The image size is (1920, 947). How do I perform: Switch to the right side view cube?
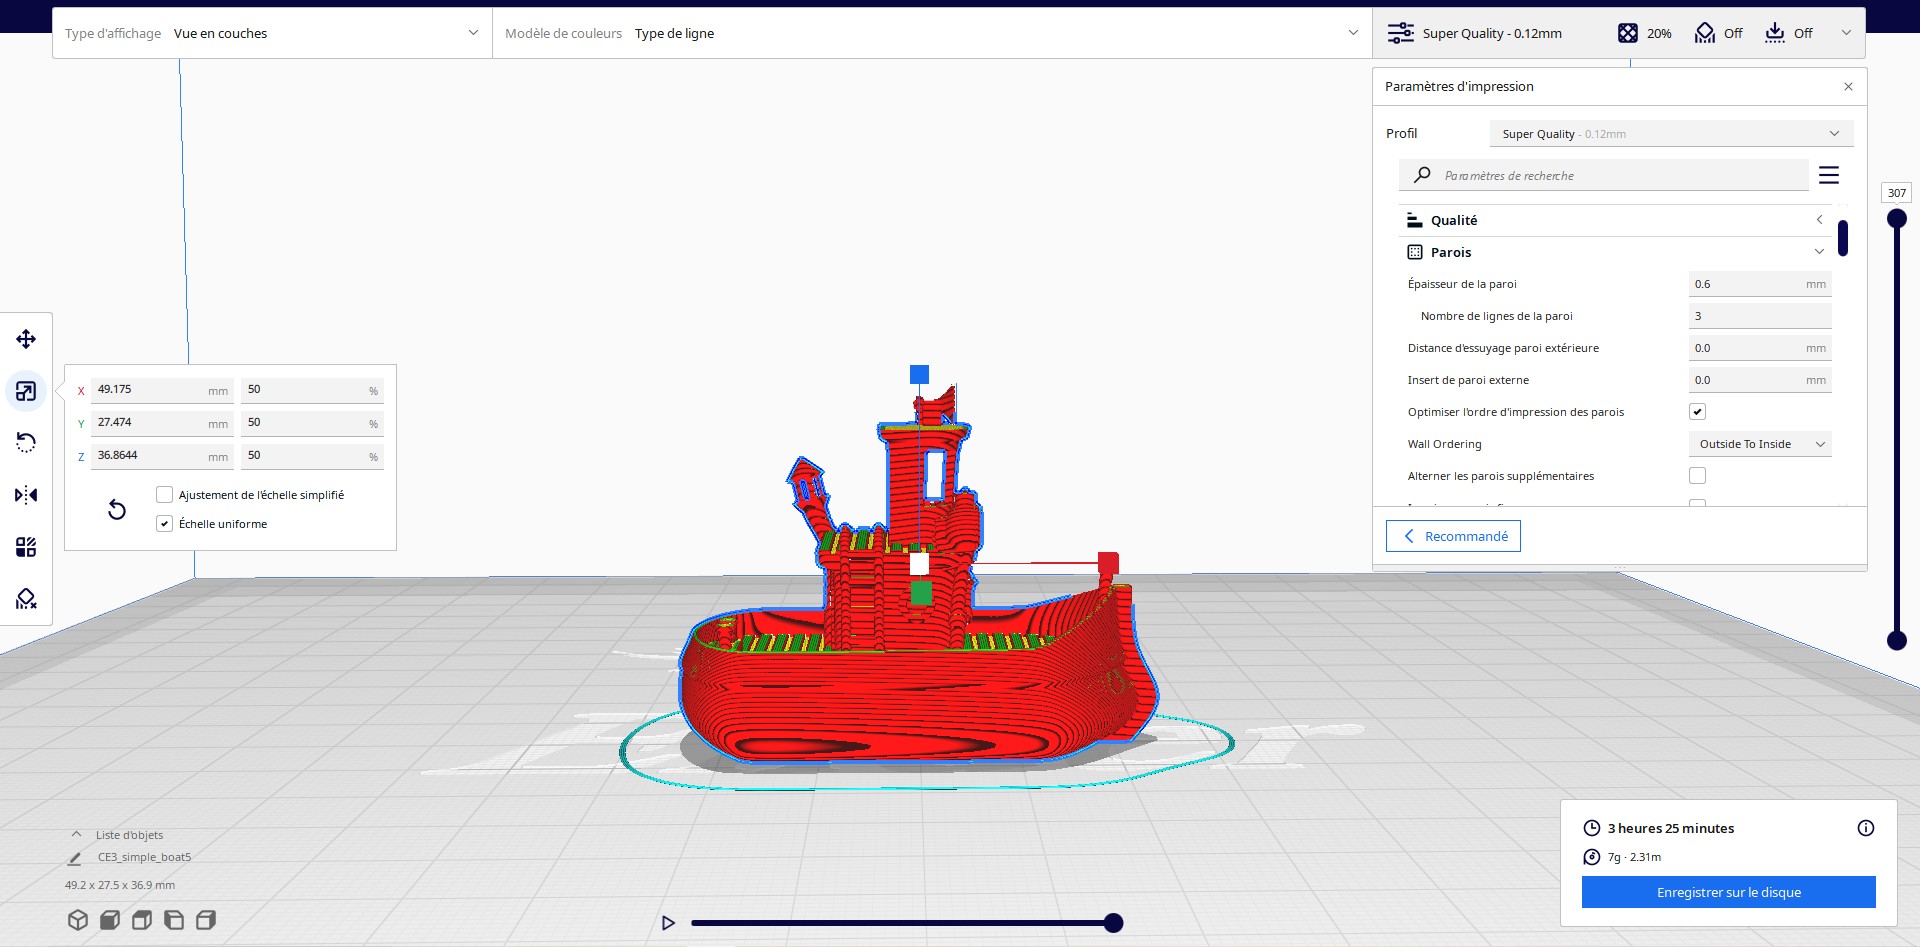(x=206, y=920)
